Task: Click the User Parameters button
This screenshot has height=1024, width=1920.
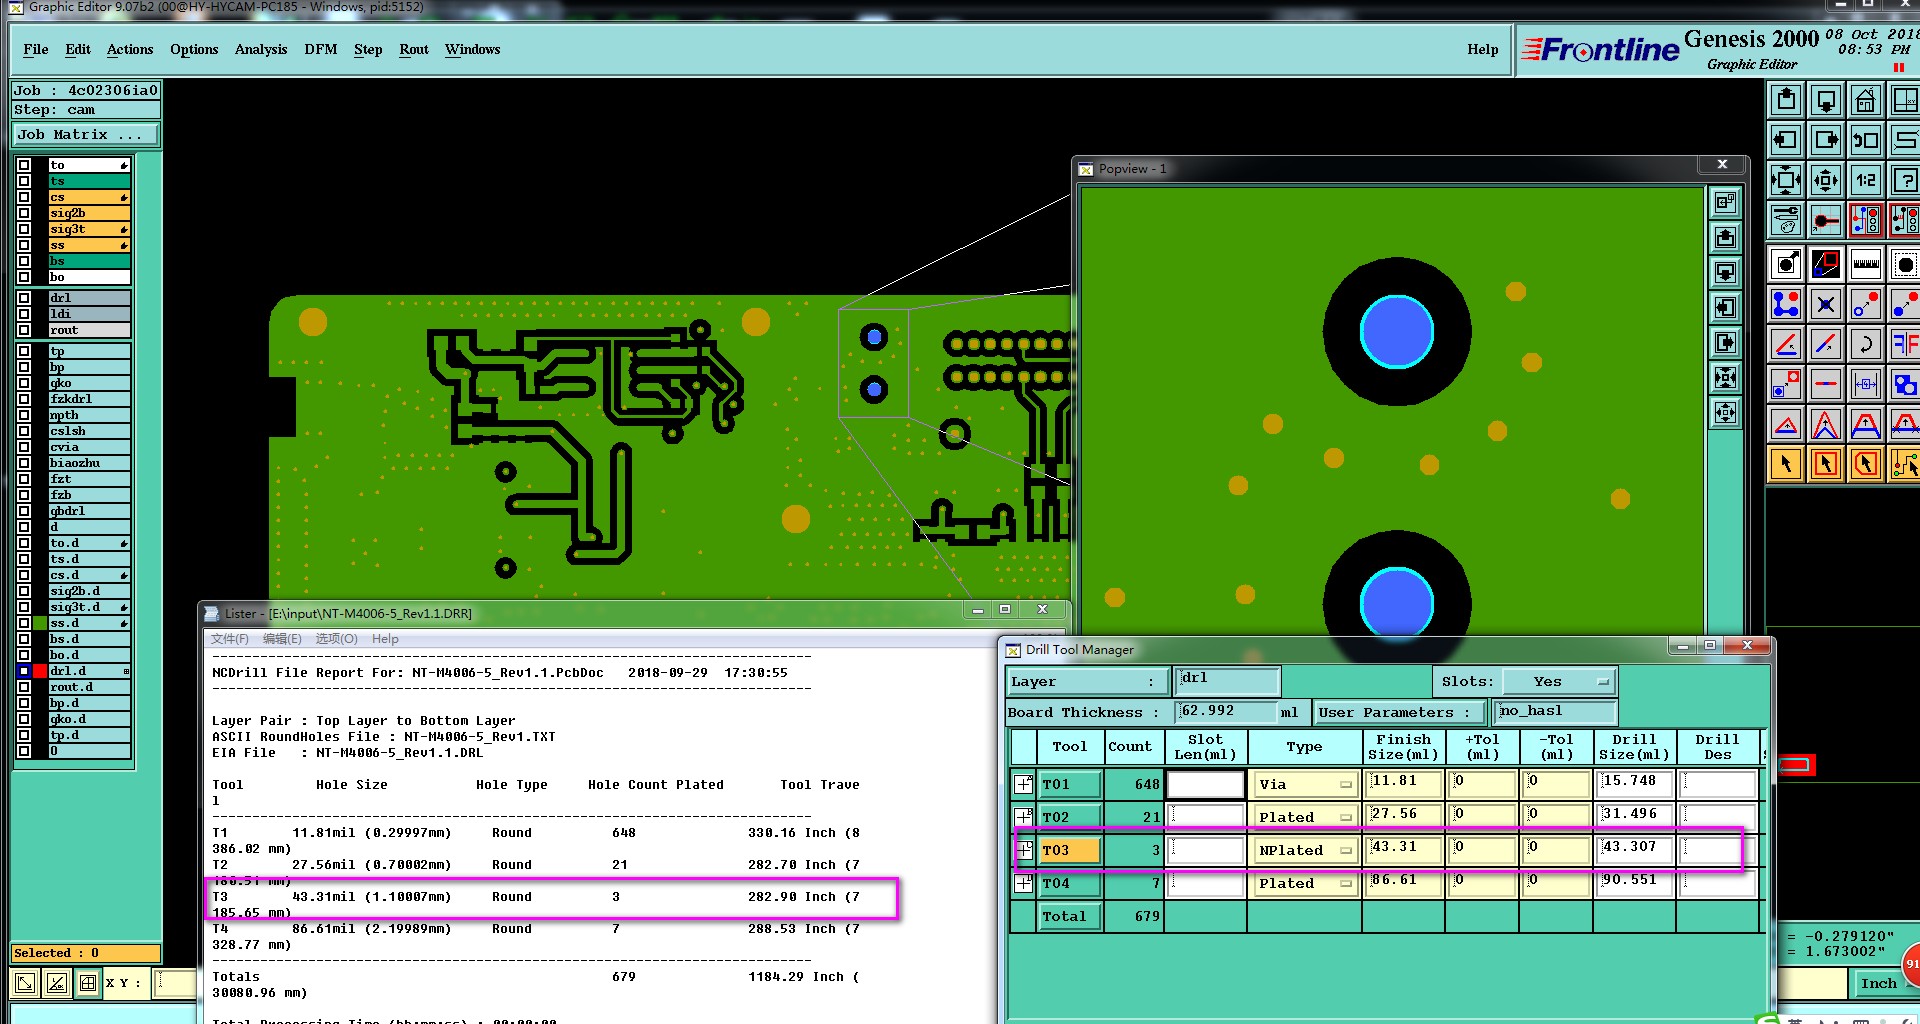Action: (1397, 712)
